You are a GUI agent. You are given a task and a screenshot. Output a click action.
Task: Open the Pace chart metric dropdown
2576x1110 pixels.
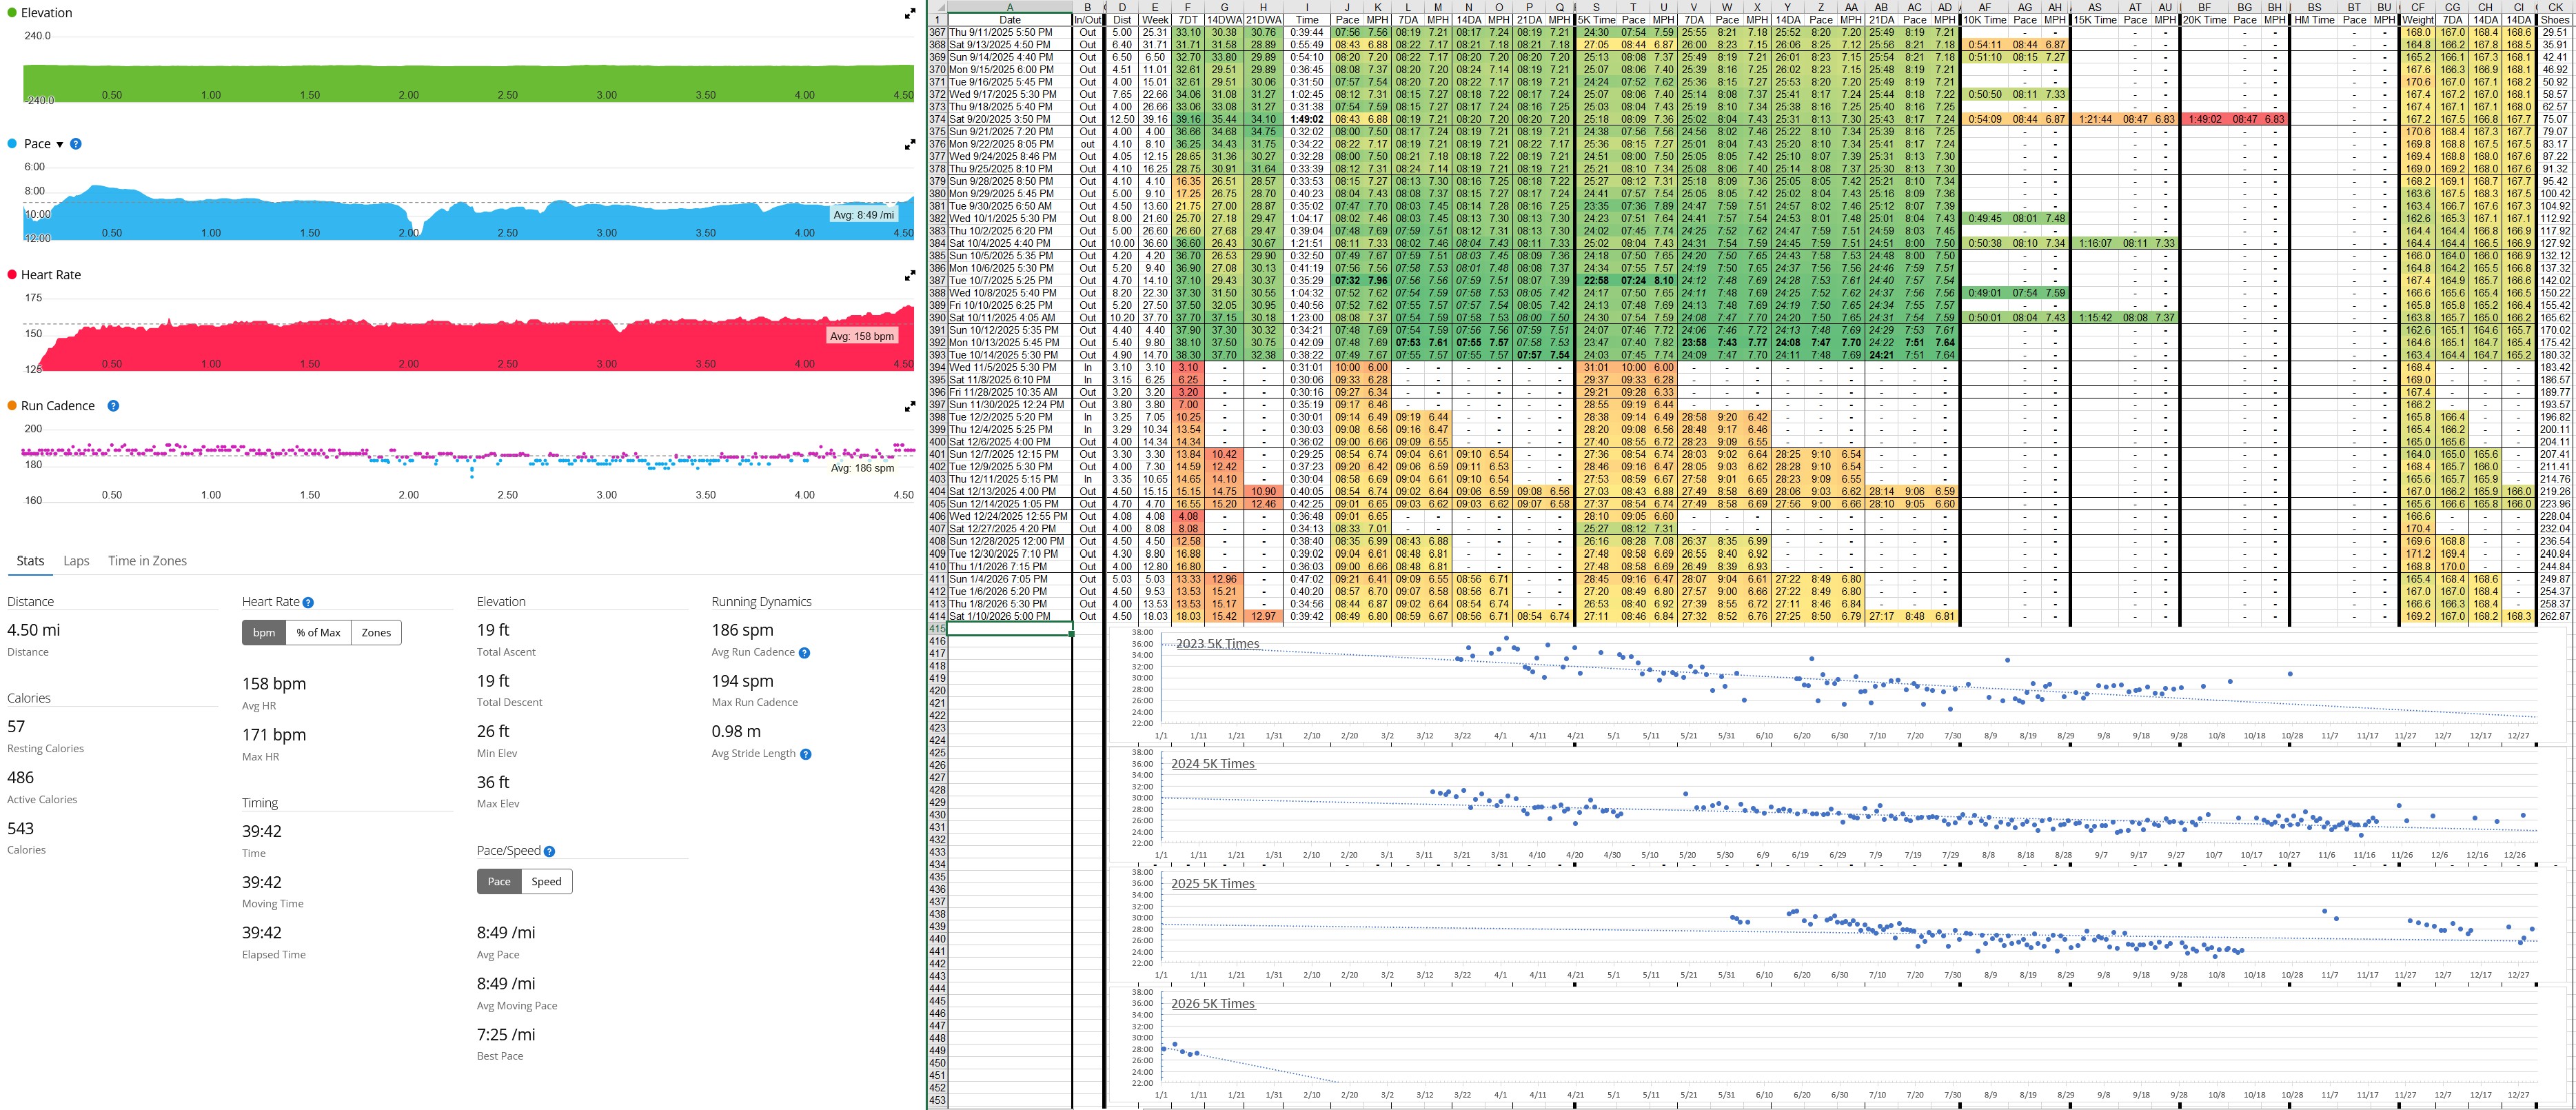pyautogui.click(x=60, y=145)
